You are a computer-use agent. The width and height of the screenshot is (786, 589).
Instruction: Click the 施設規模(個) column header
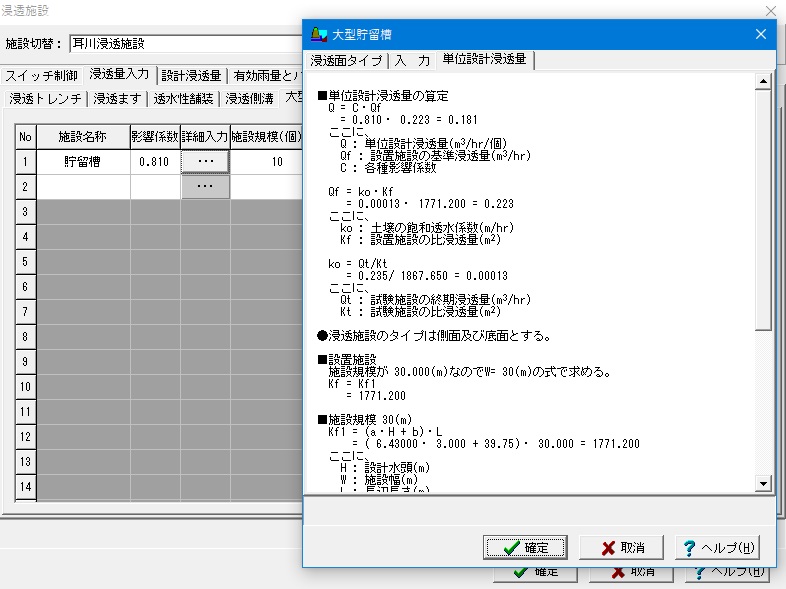pos(267,137)
